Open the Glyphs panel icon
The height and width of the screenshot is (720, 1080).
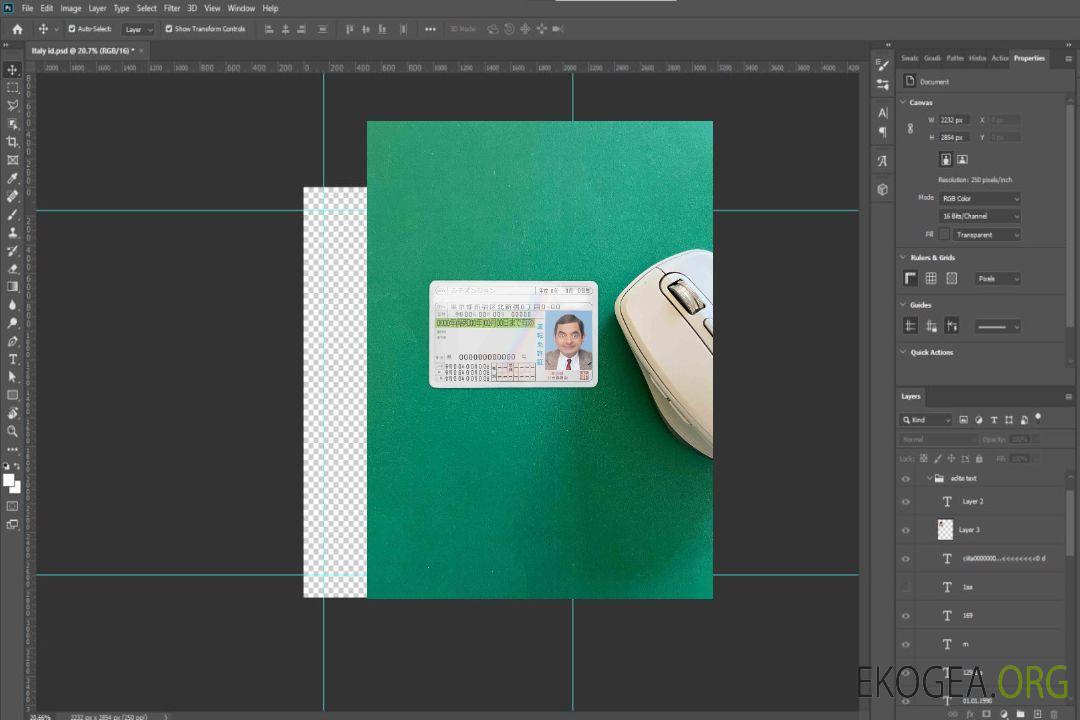tap(883, 161)
